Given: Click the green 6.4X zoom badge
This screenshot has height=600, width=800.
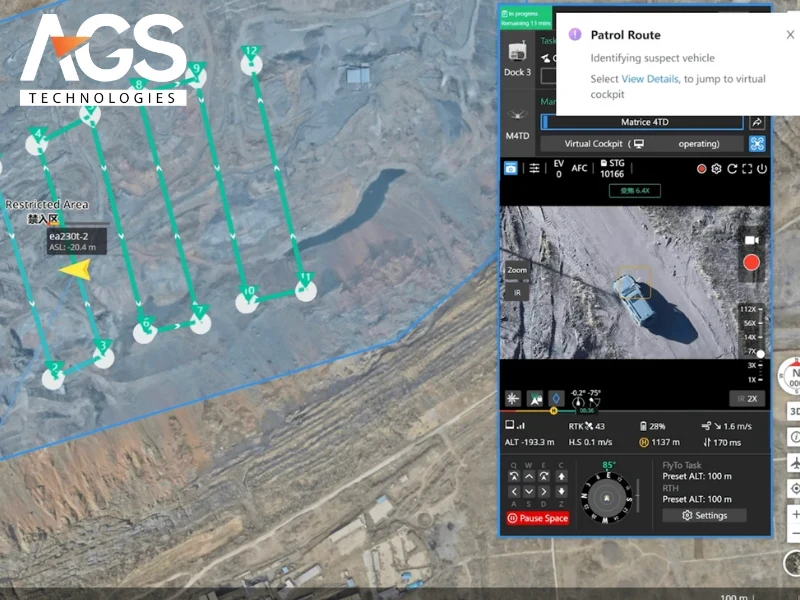Looking at the screenshot, I should [x=635, y=191].
